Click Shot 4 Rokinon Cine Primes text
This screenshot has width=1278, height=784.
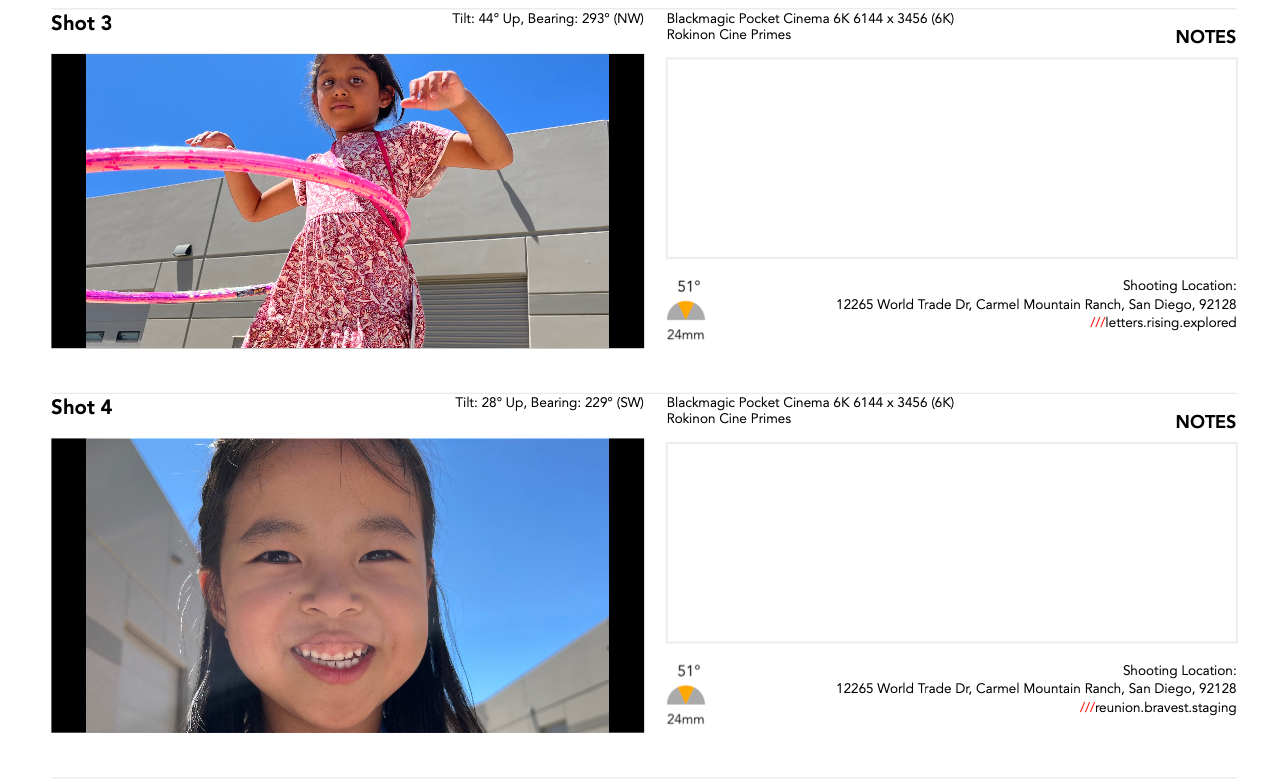729,418
